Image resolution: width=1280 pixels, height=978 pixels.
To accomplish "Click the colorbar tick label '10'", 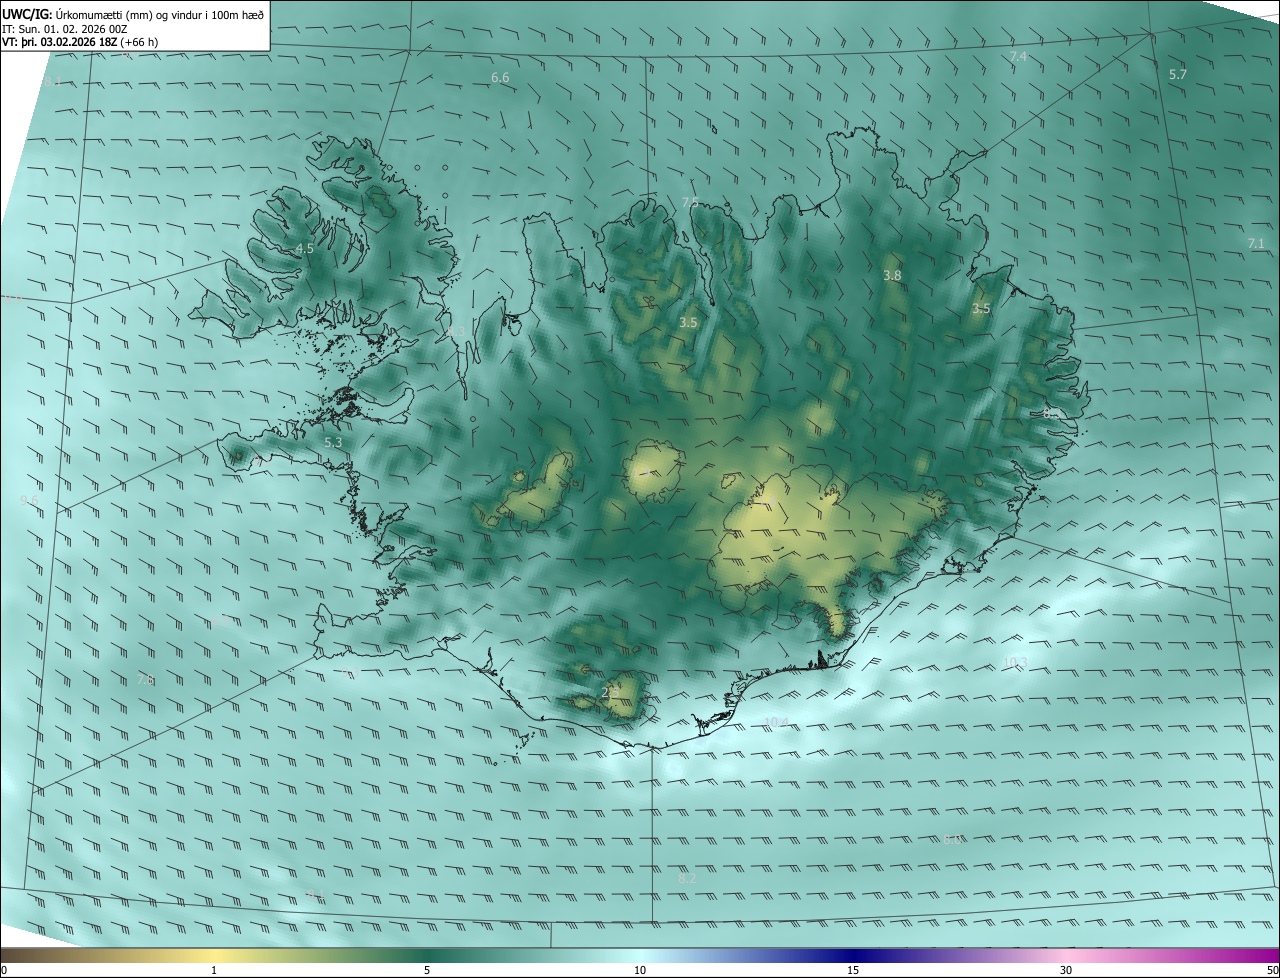I will (640, 970).
